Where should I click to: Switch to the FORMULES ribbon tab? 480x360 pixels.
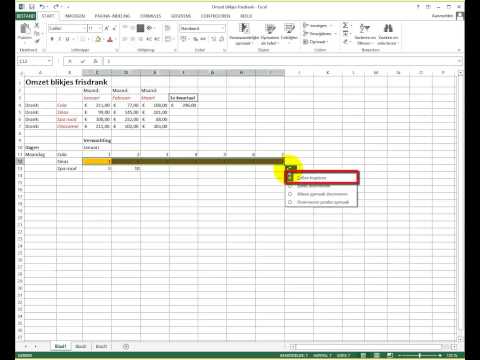pos(150,16)
